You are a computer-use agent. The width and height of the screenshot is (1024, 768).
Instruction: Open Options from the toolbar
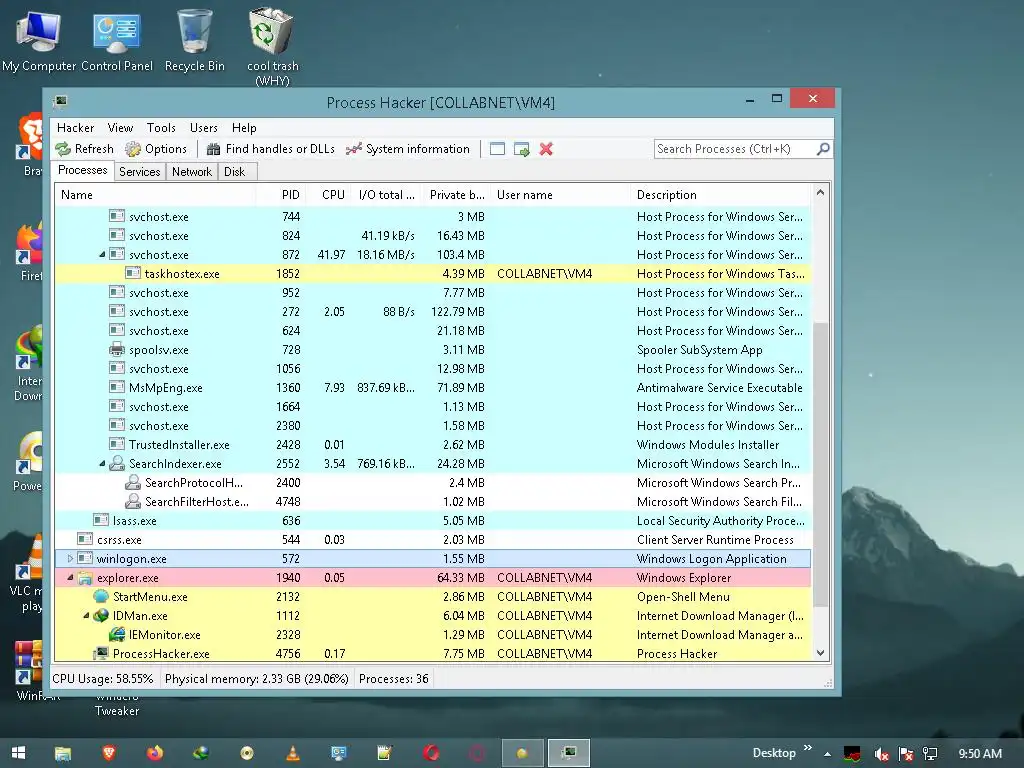click(x=156, y=150)
